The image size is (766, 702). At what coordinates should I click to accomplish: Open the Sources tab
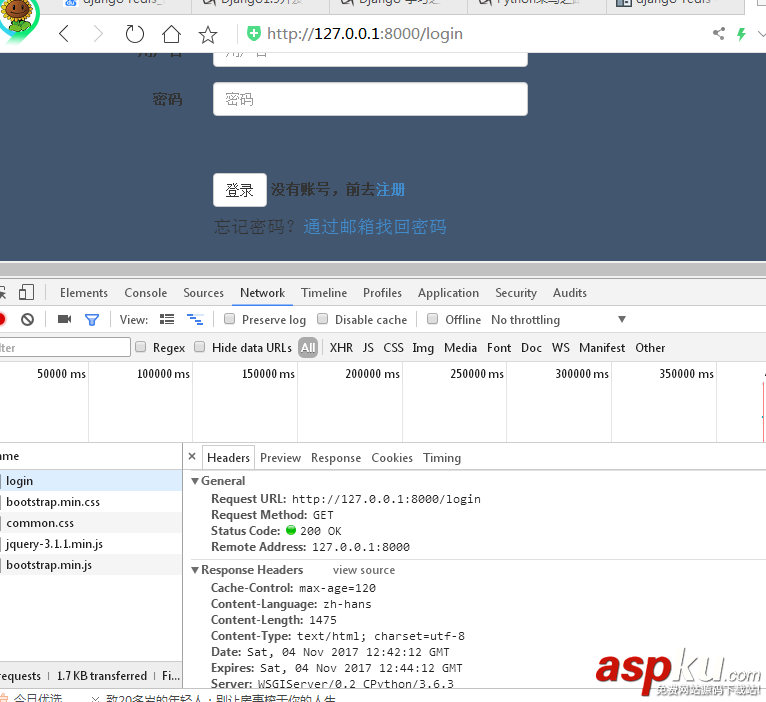203,293
